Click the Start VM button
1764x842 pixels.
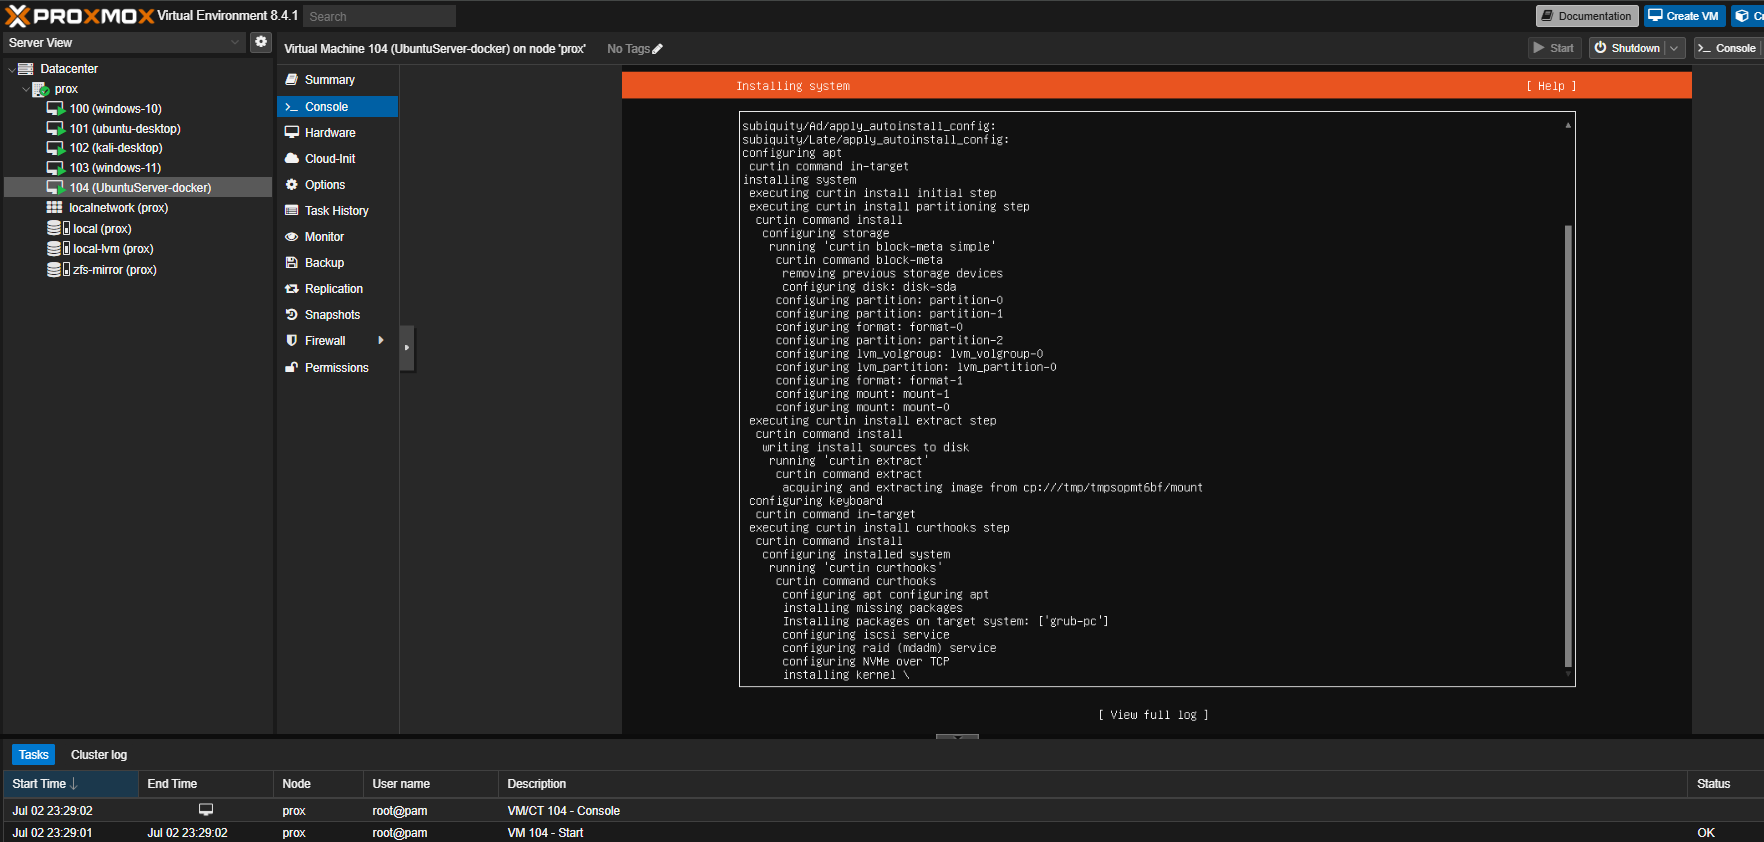[1553, 48]
